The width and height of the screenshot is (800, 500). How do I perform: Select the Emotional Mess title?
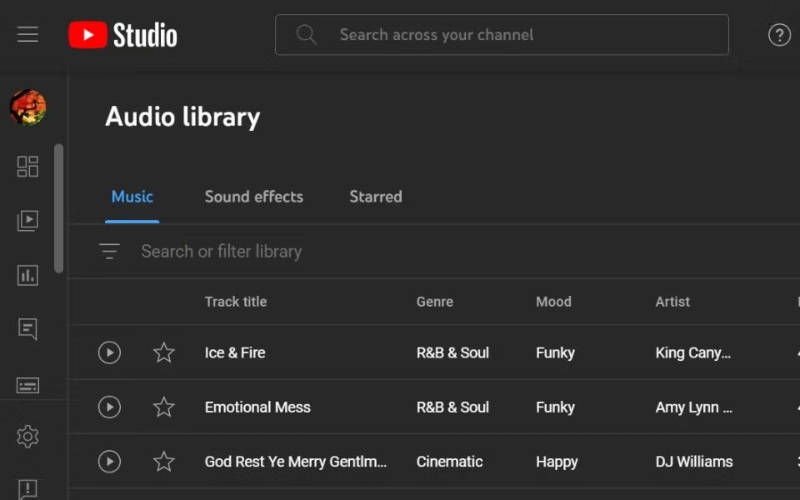coord(257,407)
